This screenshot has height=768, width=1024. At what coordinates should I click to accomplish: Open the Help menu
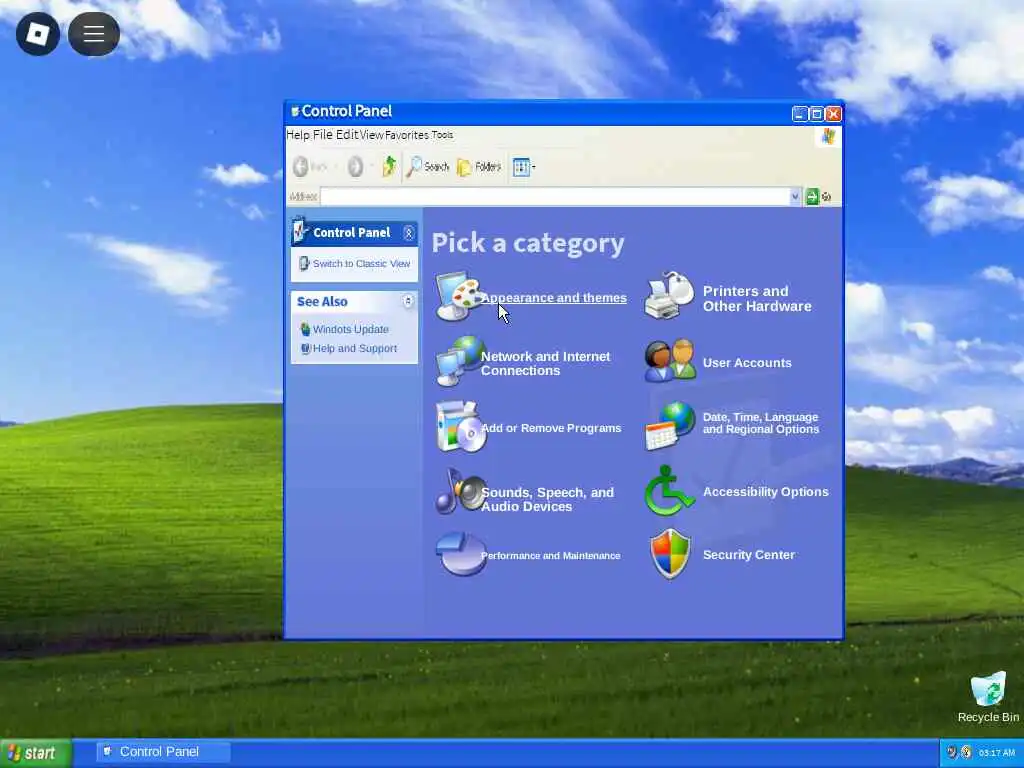(x=298, y=135)
